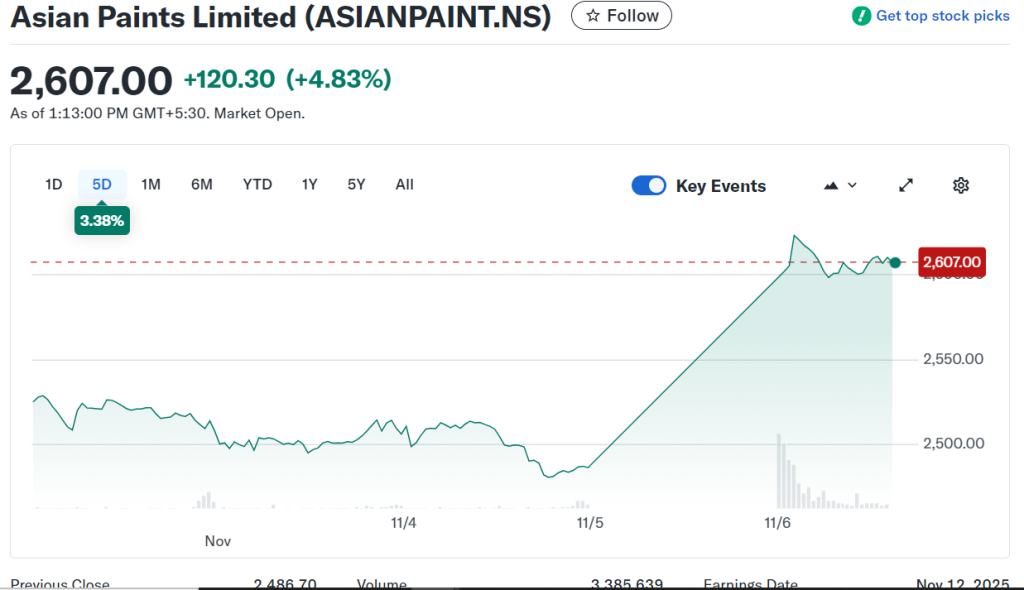Click the green 3.38% gain badge
Screen dimensions: 1024x590
(101, 220)
